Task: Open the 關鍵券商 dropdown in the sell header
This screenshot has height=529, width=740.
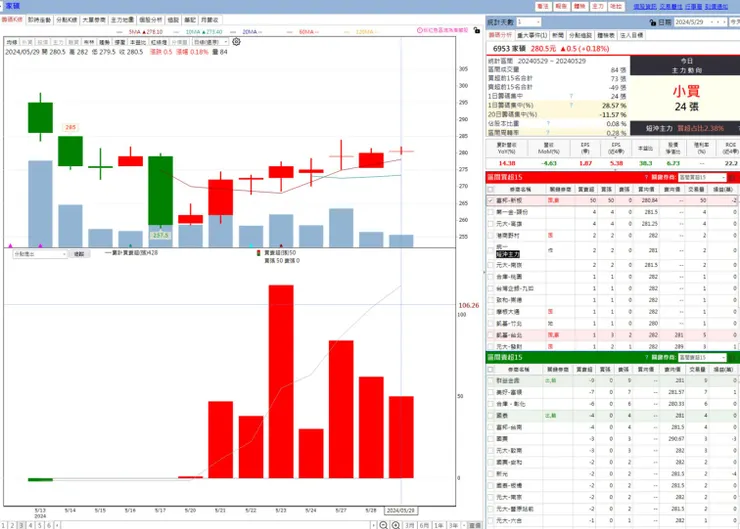Action: (702, 357)
